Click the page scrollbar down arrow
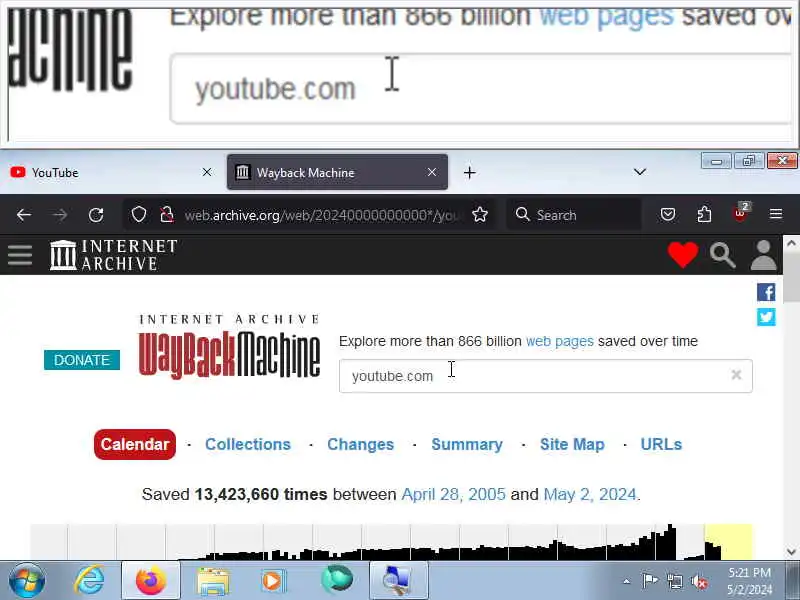This screenshot has height=600, width=800. 791,552
